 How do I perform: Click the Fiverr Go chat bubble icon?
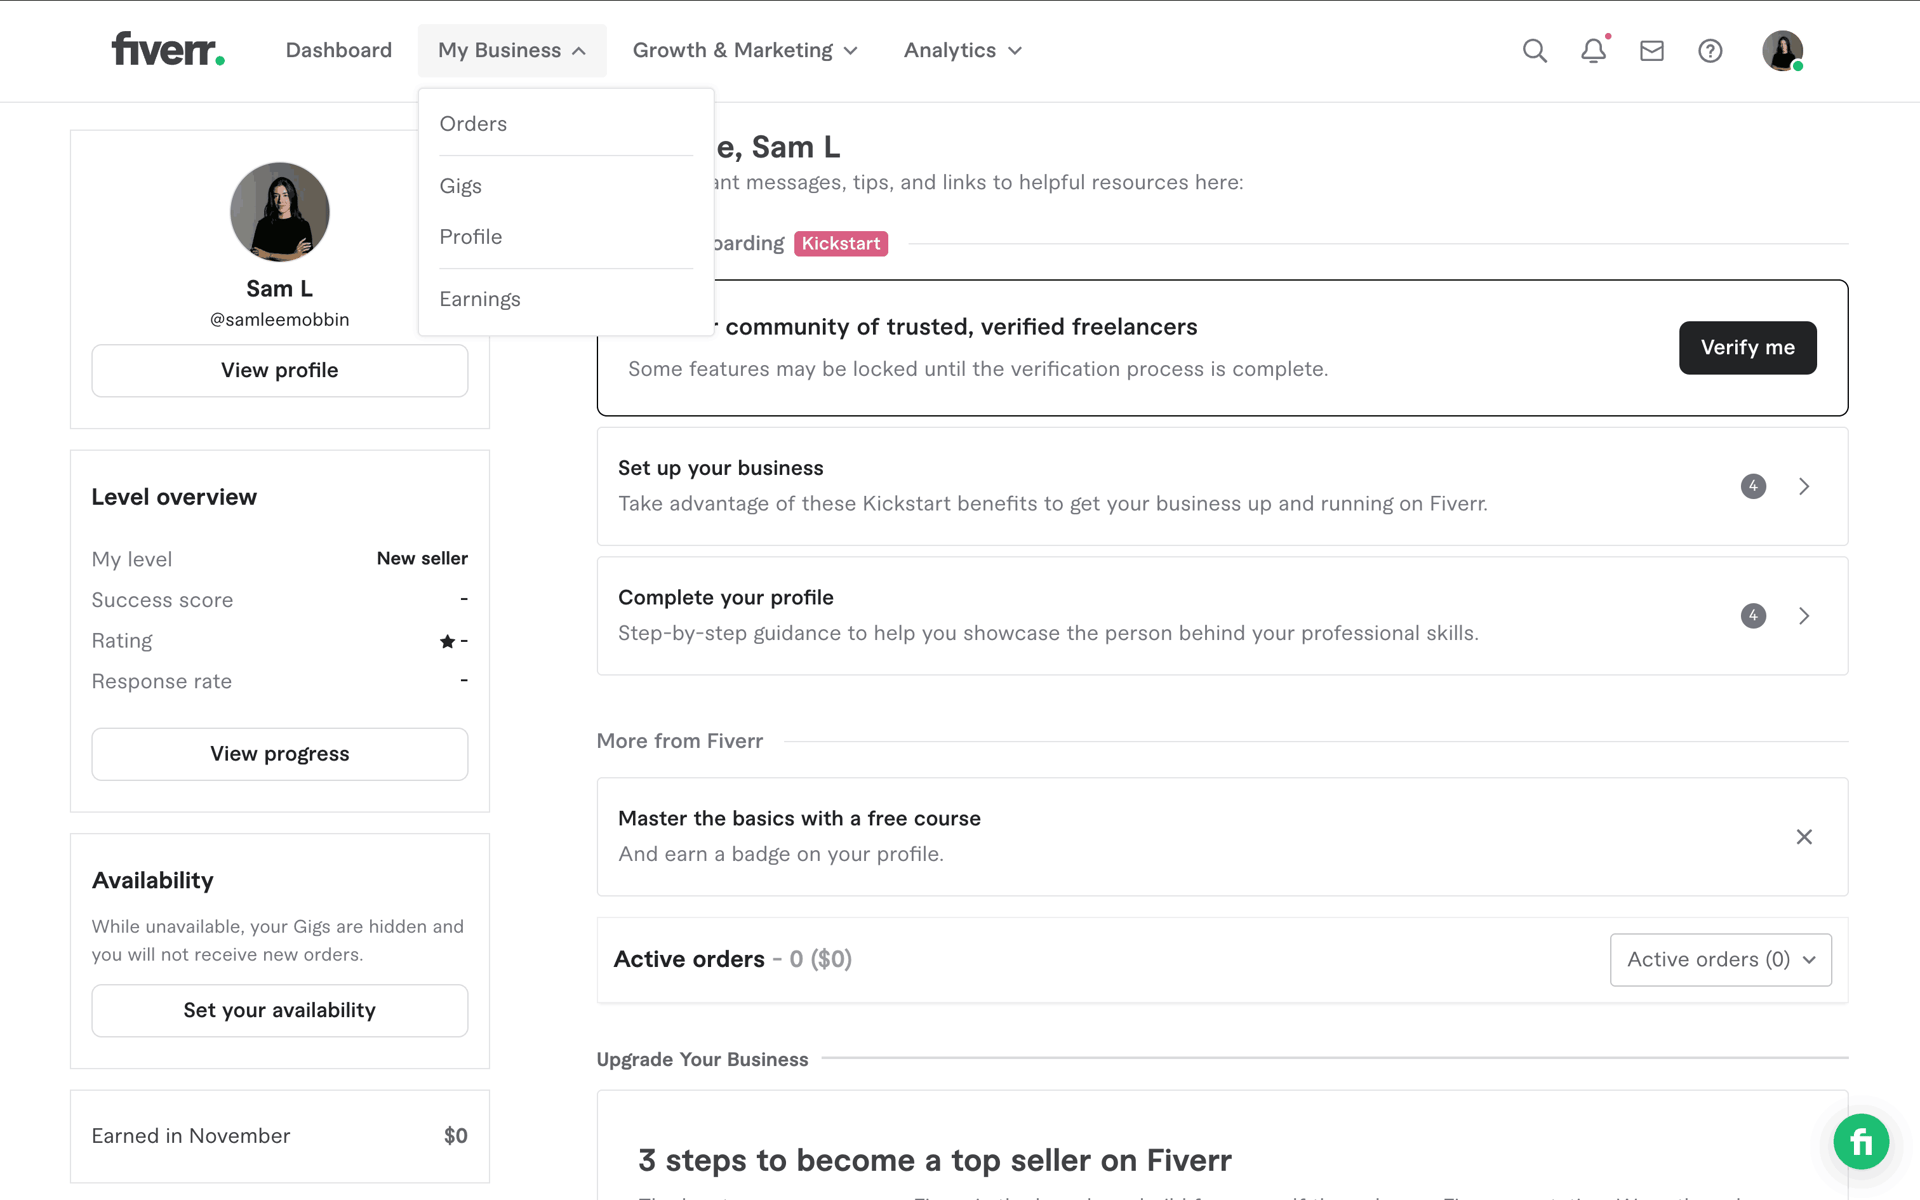[x=1861, y=1141]
